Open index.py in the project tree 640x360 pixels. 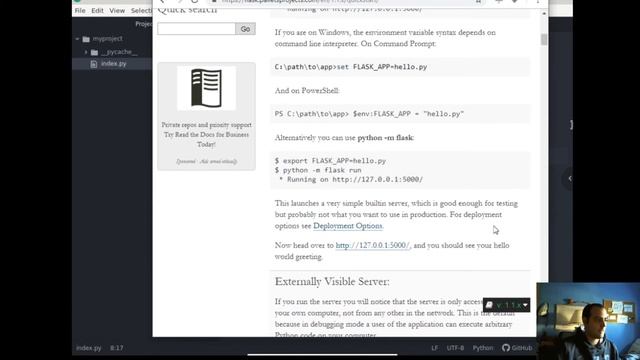pyautogui.click(x=113, y=64)
